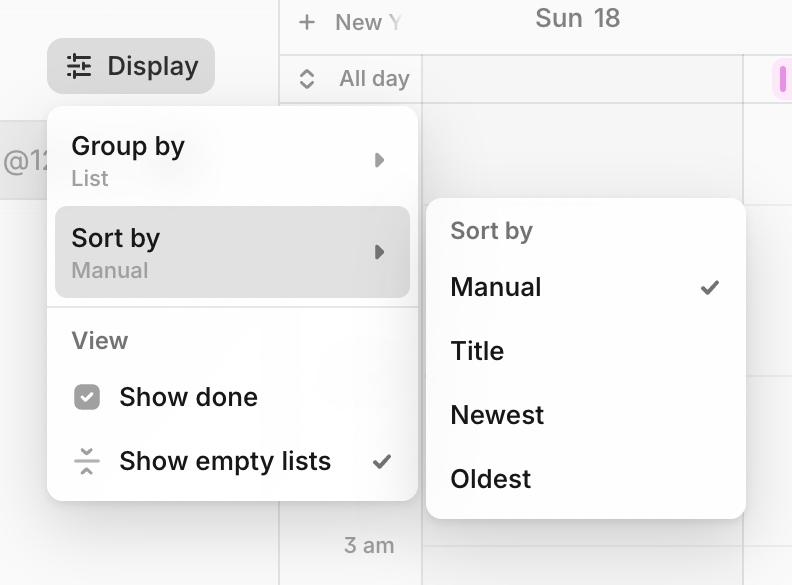Sort tasks by Oldest
792x585 pixels.
pyautogui.click(x=585, y=479)
